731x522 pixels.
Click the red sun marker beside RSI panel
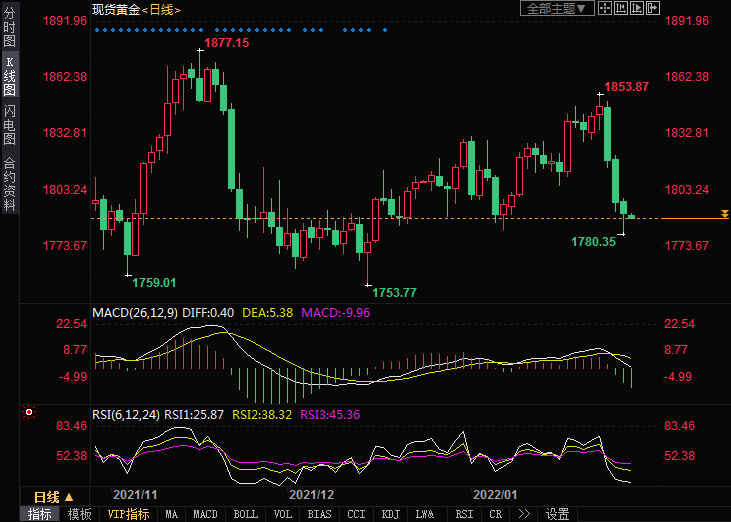pyautogui.click(x=29, y=411)
